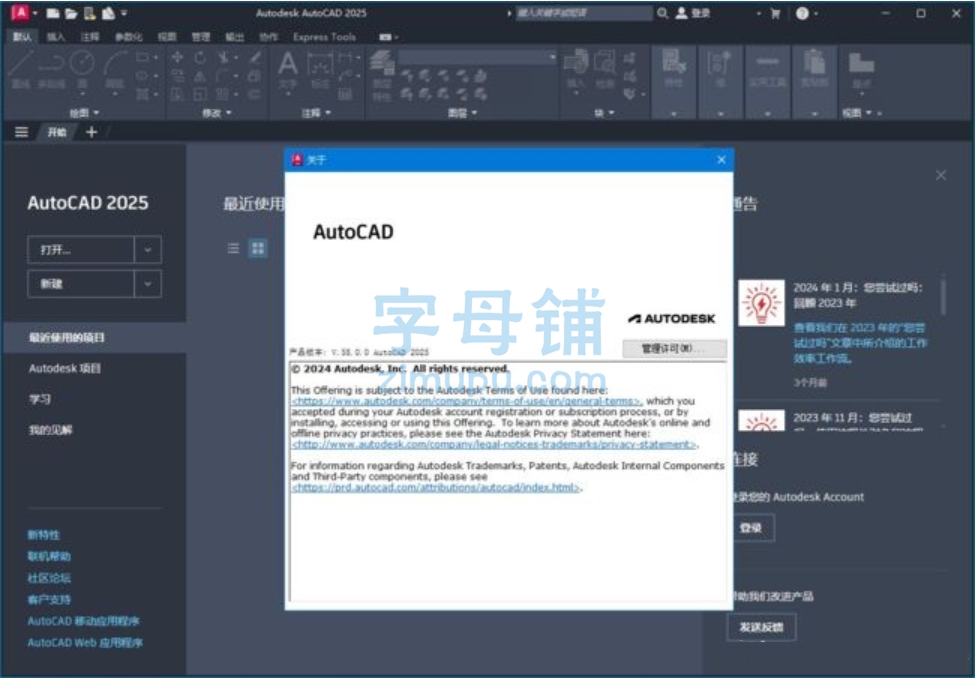Click the 管理许可 button in About dialog
Image resolution: width=976 pixels, height=678 pixels.
pyautogui.click(x=674, y=349)
